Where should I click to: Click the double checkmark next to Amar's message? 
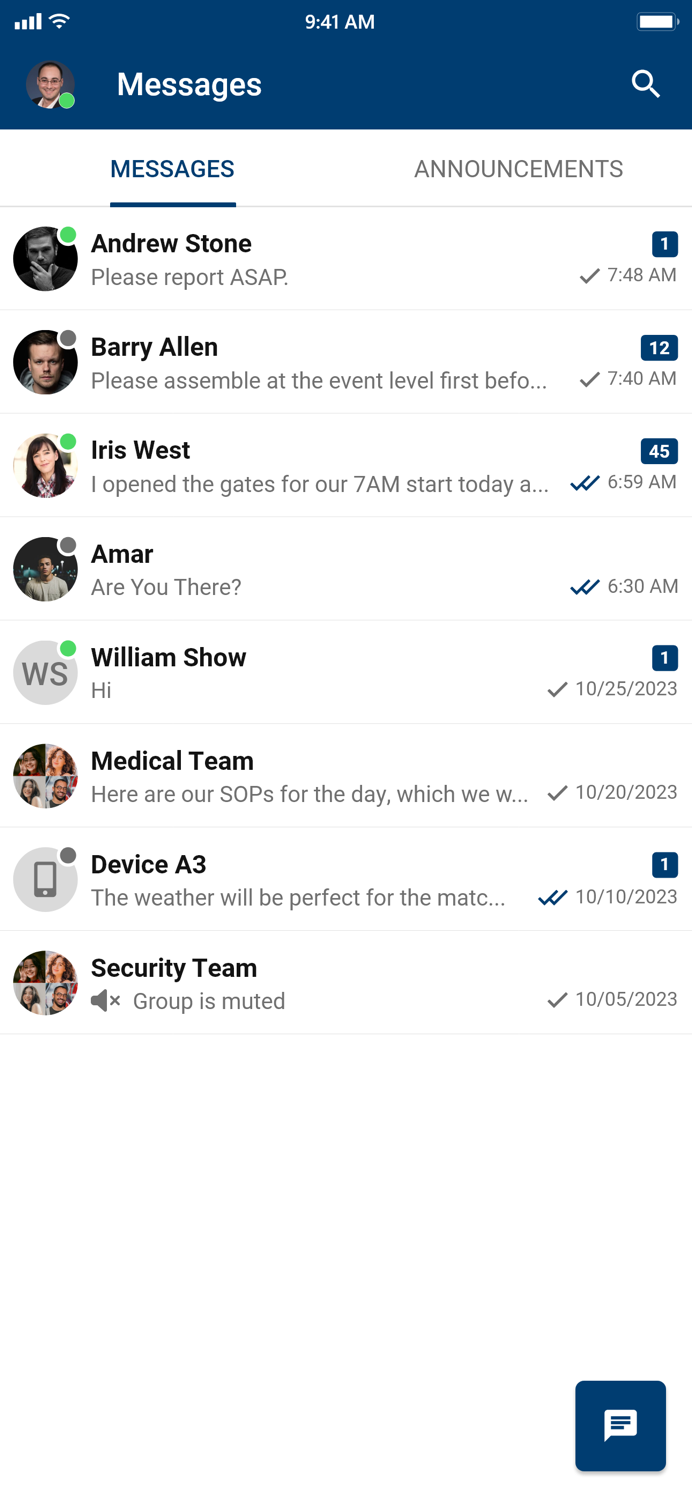[584, 587]
